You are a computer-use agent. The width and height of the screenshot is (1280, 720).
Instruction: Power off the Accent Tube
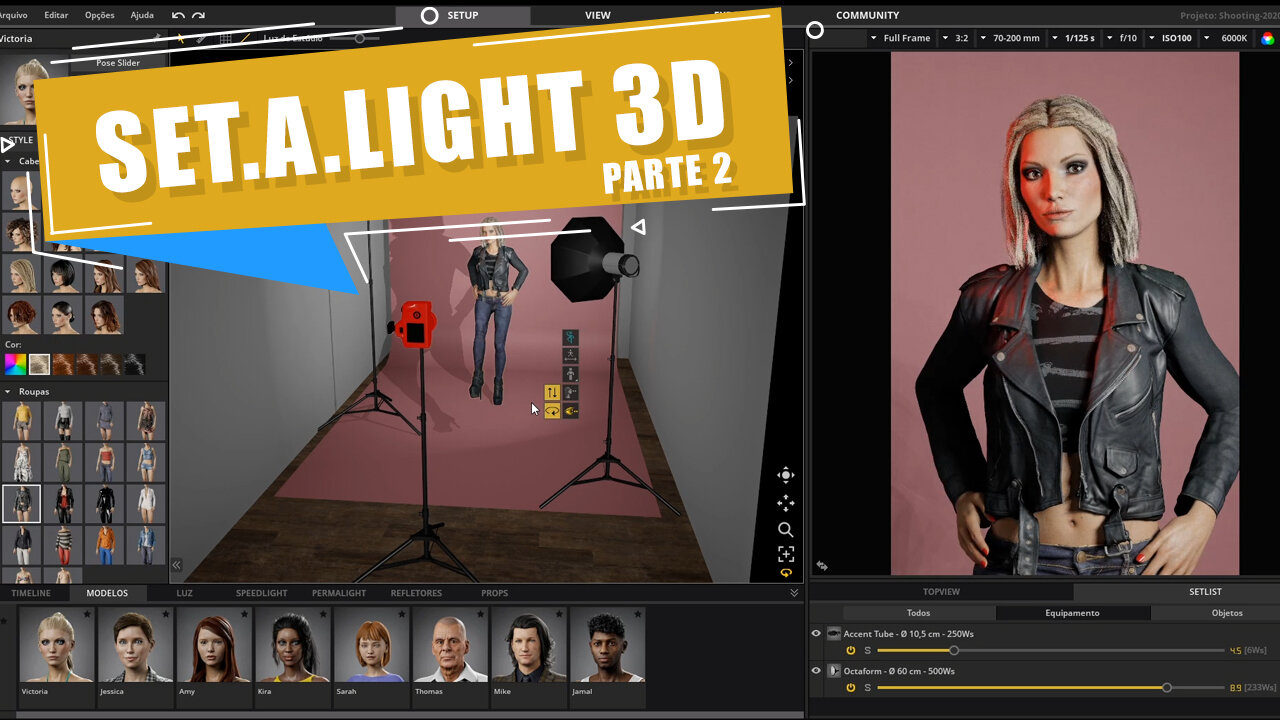point(851,650)
